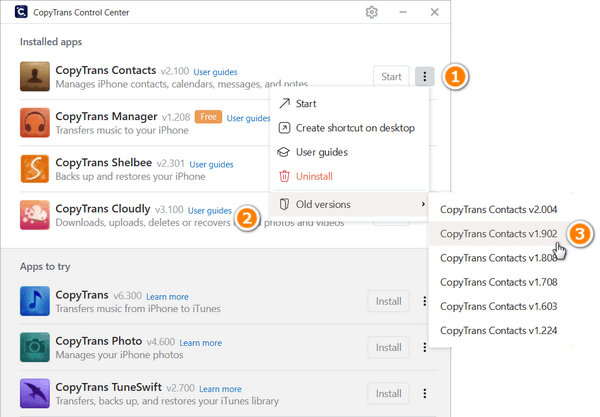Click the CopyTrans Contacts app icon
Screen dimensions: 600x417
click(x=35, y=77)
